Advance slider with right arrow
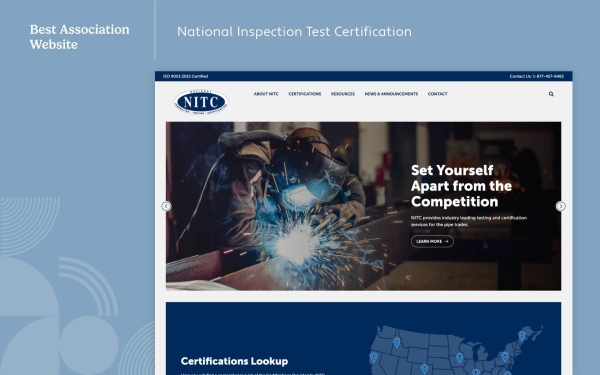600x375 pixels. [561, 206]
